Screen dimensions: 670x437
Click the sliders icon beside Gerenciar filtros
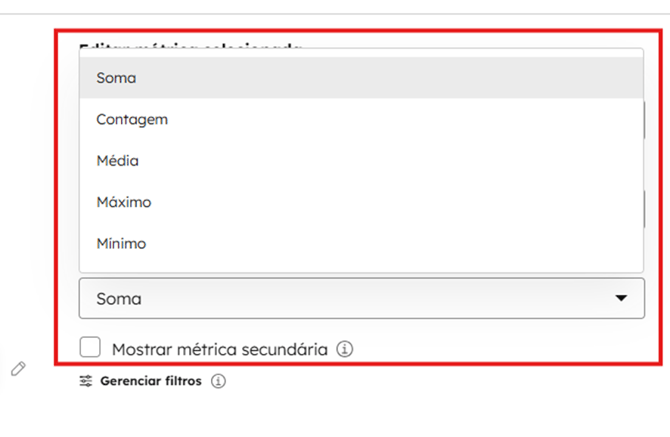tap(86, 381)
